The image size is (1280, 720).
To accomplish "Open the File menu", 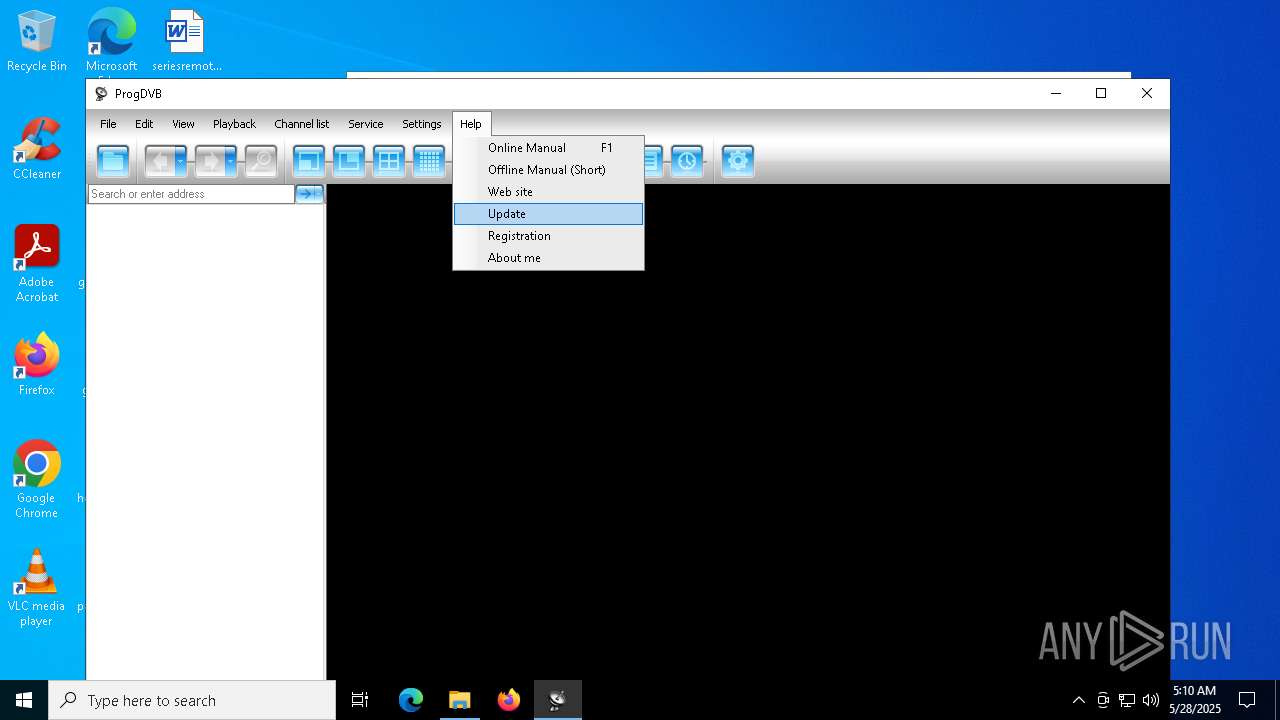I will point(108,124).
